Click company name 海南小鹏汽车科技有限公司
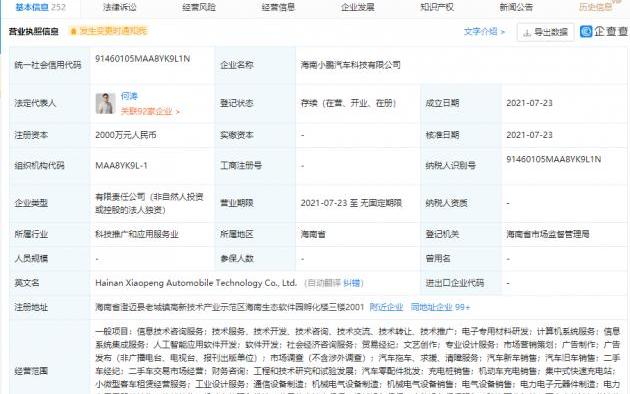The width and height of the screenshot is (630, 394). click(350, 65)
